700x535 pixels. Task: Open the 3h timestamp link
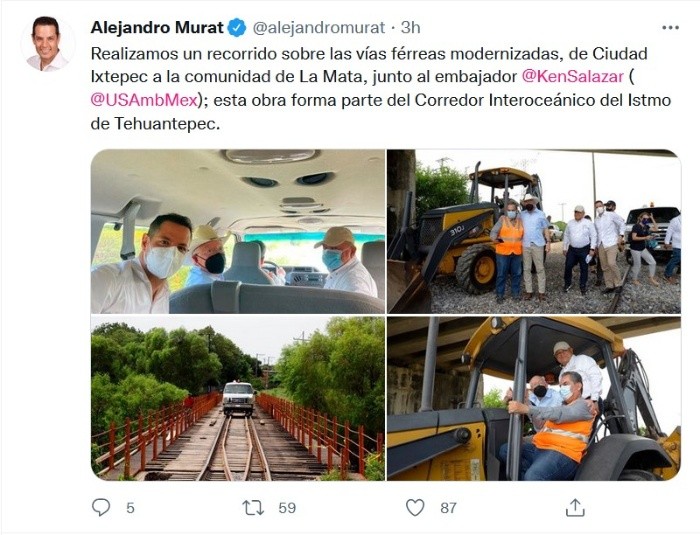[x=410, y=28]
